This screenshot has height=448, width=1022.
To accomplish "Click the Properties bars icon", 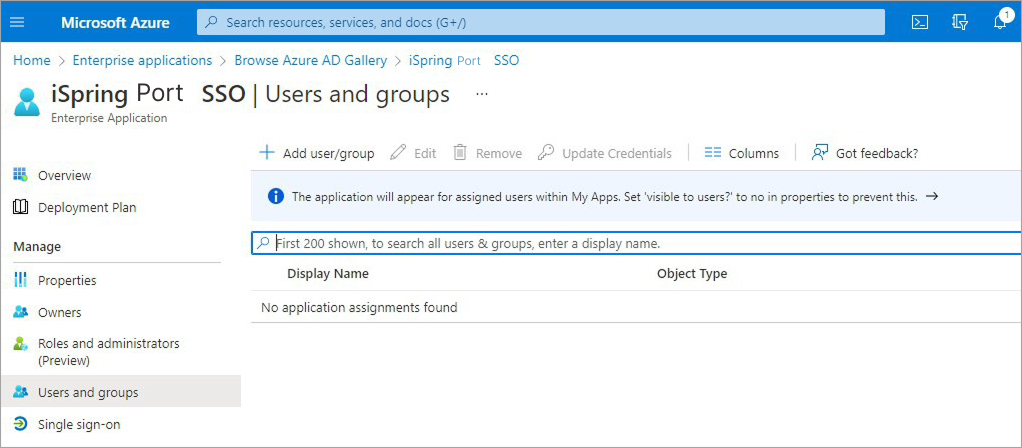I will coord(20,280).
